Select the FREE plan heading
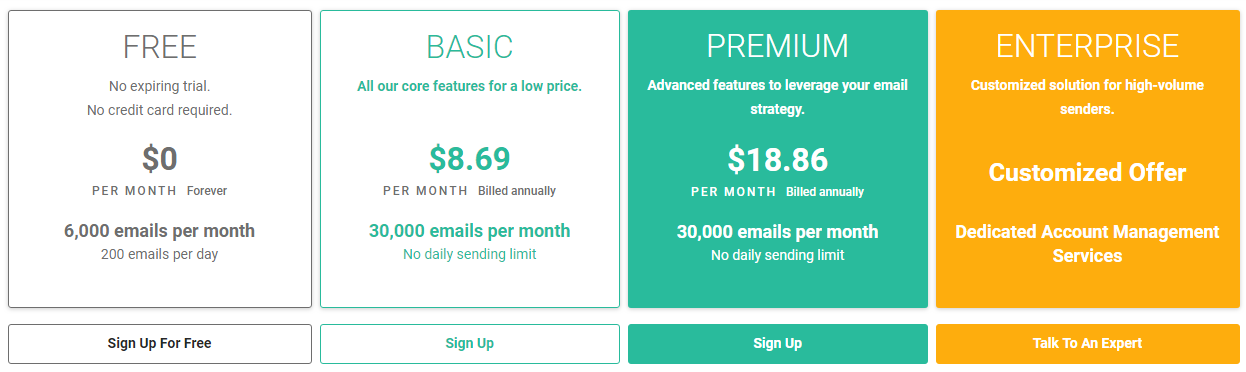Screen dimensions: 1246x372 [160, 47]
